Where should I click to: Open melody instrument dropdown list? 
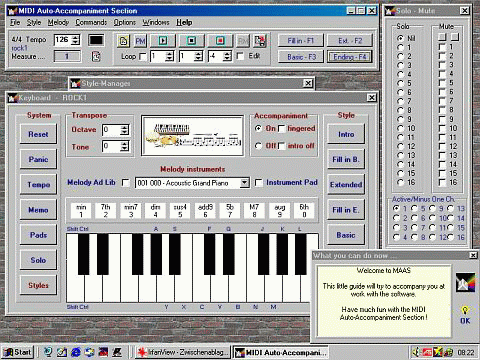(245, 183)
